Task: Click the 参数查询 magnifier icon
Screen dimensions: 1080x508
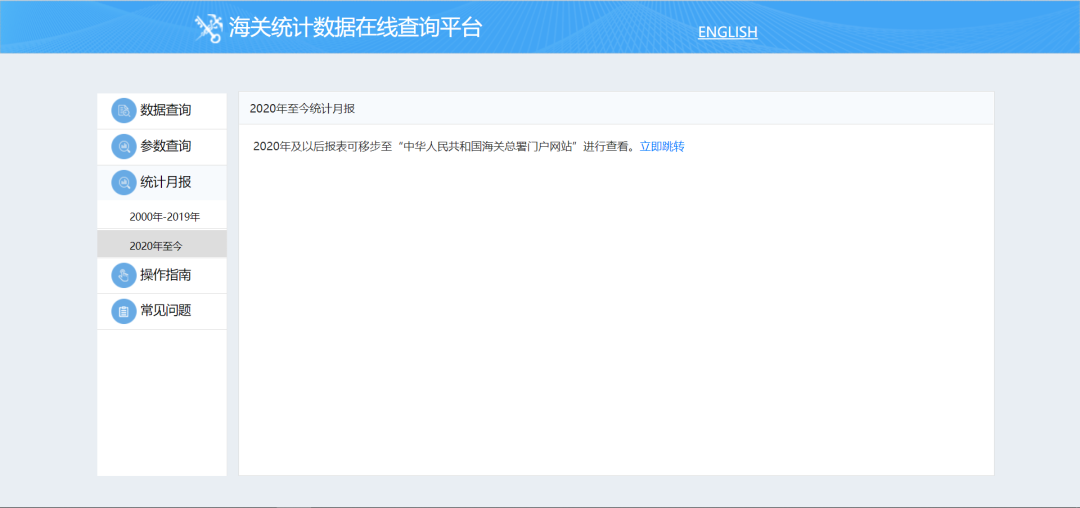Action: point(124,147)
